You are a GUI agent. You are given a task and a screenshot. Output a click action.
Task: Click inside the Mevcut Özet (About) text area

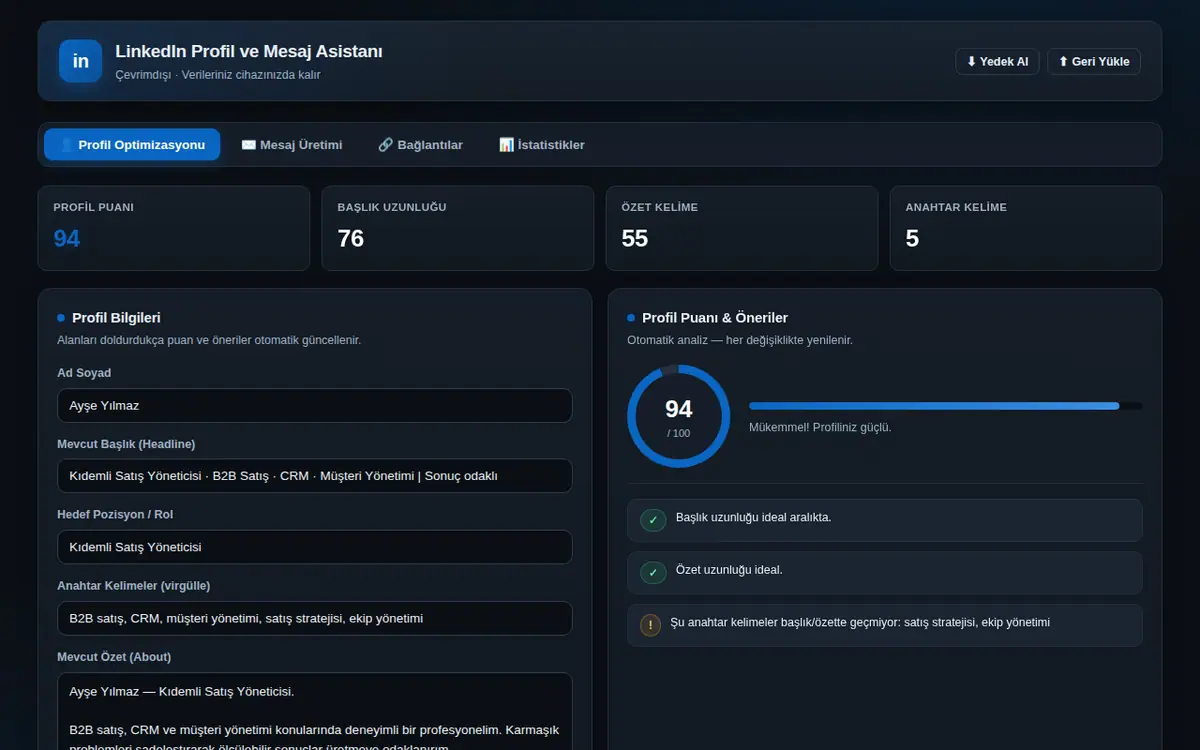(x=315, y=711)
